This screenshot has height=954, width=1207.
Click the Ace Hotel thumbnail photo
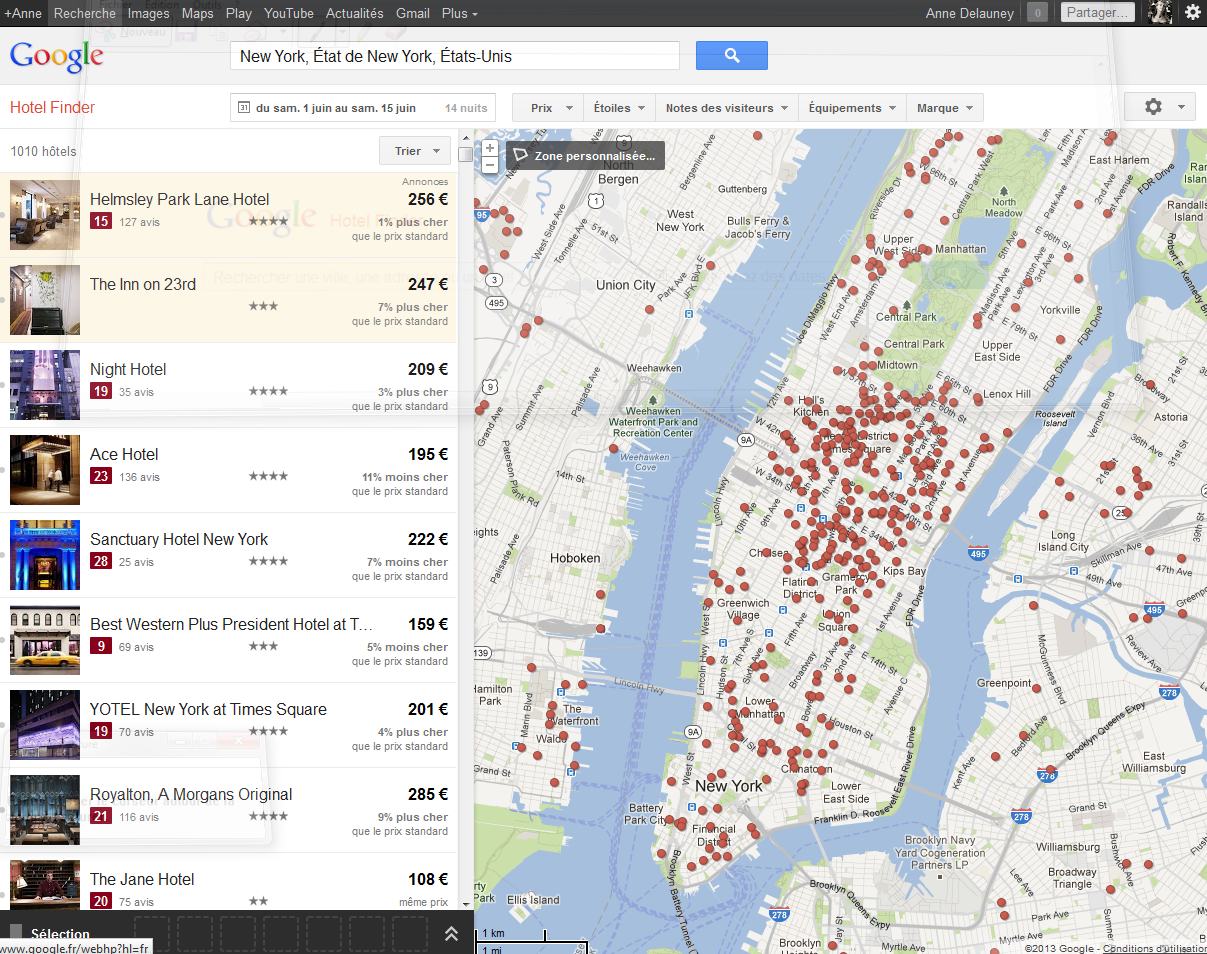pos(45,470)
